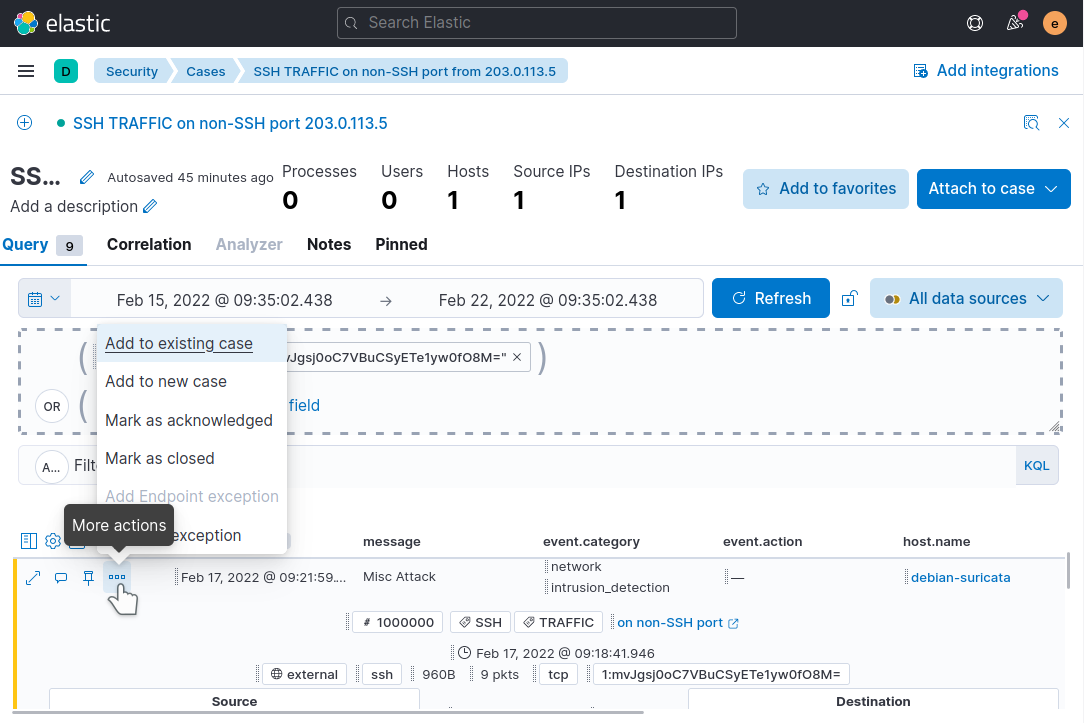1084x723 pixels.
Task: Expand the event details arrows icon
Action: 33,578
